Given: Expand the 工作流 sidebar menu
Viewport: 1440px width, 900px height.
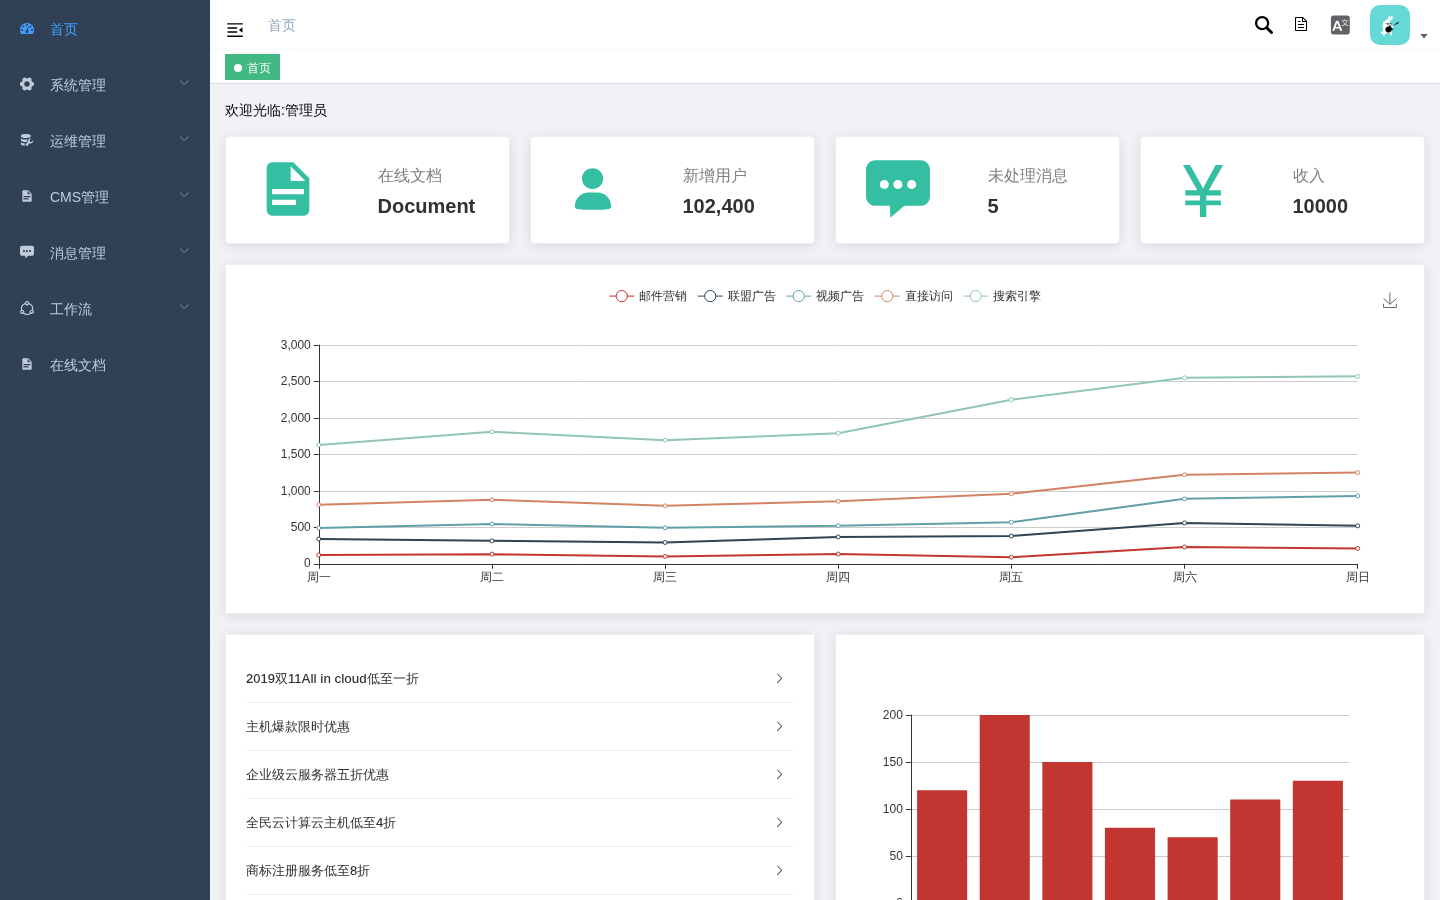Looking at the screenshot, I should (x=105, y=309).
